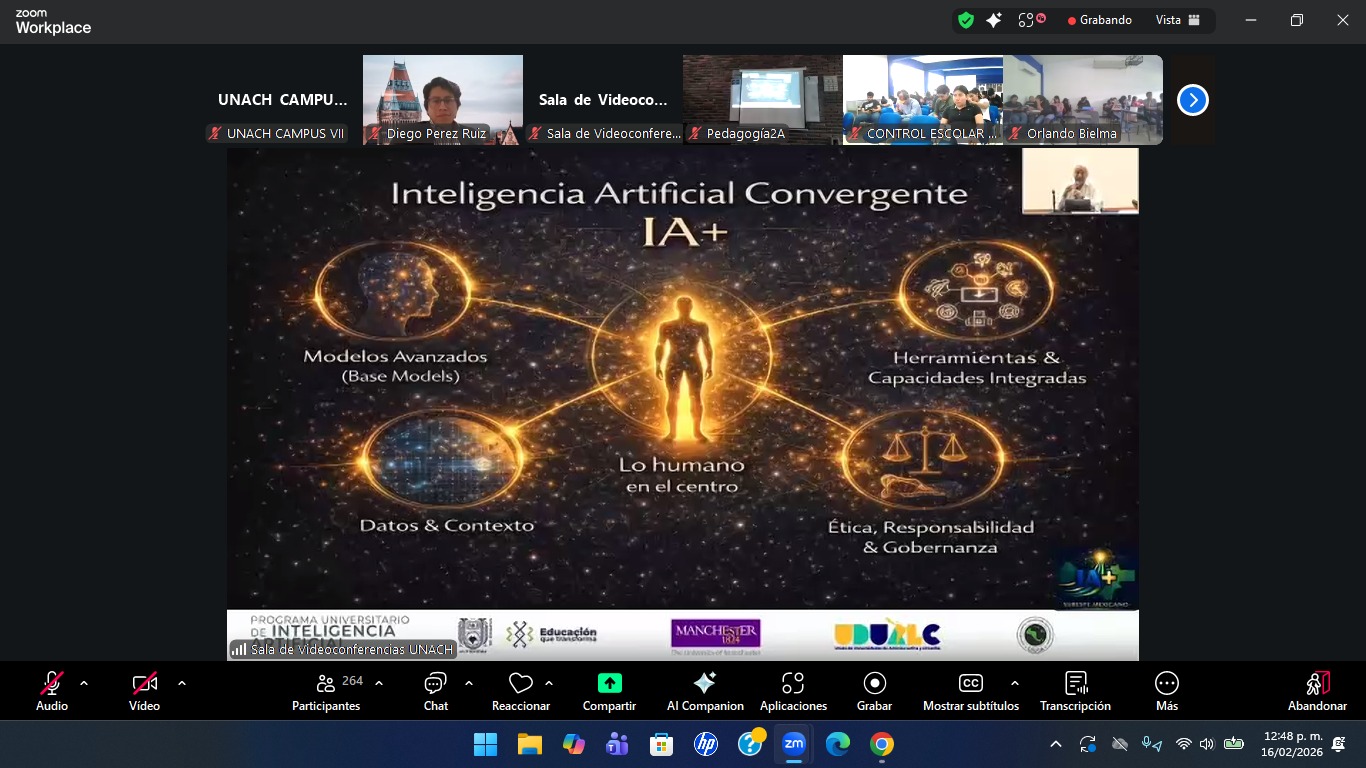Select Diego Perez Ruiz video thumbnail
Screen dimensions: 1366x768
pos(442,99)
